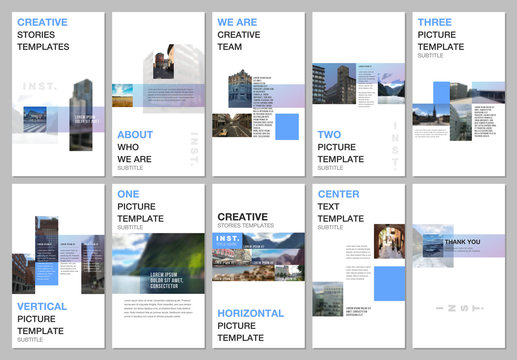This screenshot has width=517, height=360.
Task: Click the blue square in the Three Picture card
Action: [x=441, y=93]
